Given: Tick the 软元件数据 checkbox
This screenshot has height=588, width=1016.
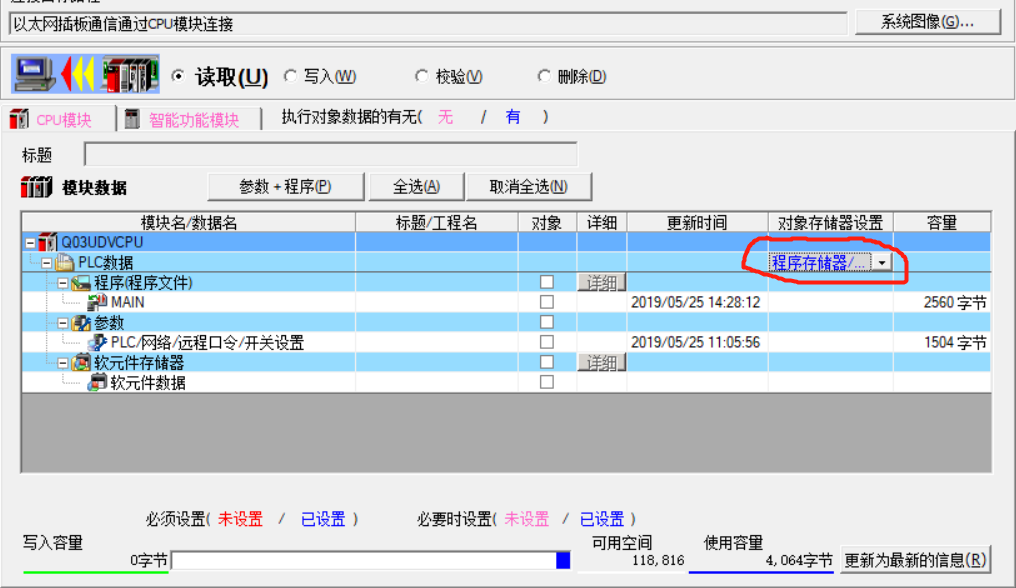Looking at the screenshot, I should (546, 382).
